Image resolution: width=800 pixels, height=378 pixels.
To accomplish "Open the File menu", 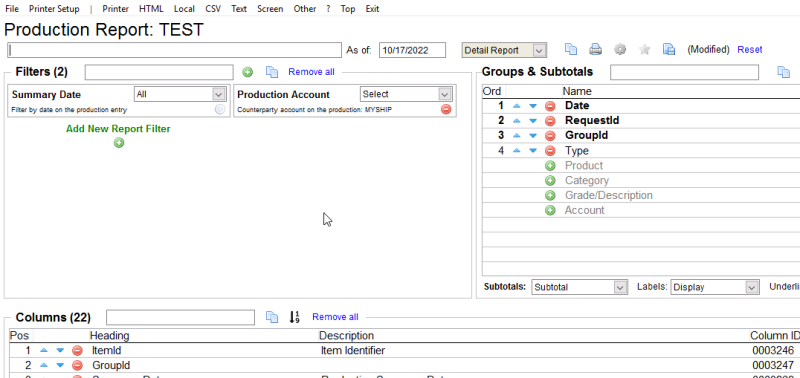I will pos(12,9).
